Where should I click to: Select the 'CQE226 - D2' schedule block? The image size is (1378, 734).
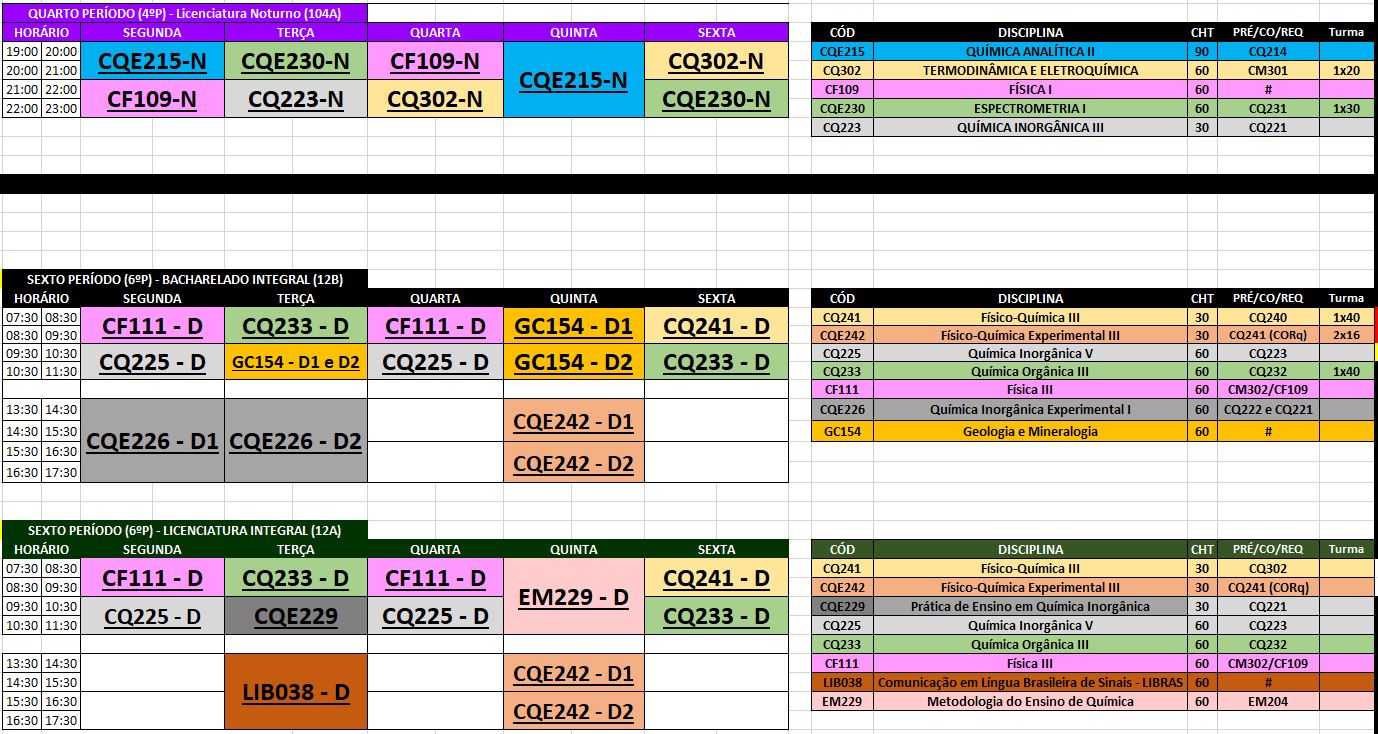(x=296, y=441)
